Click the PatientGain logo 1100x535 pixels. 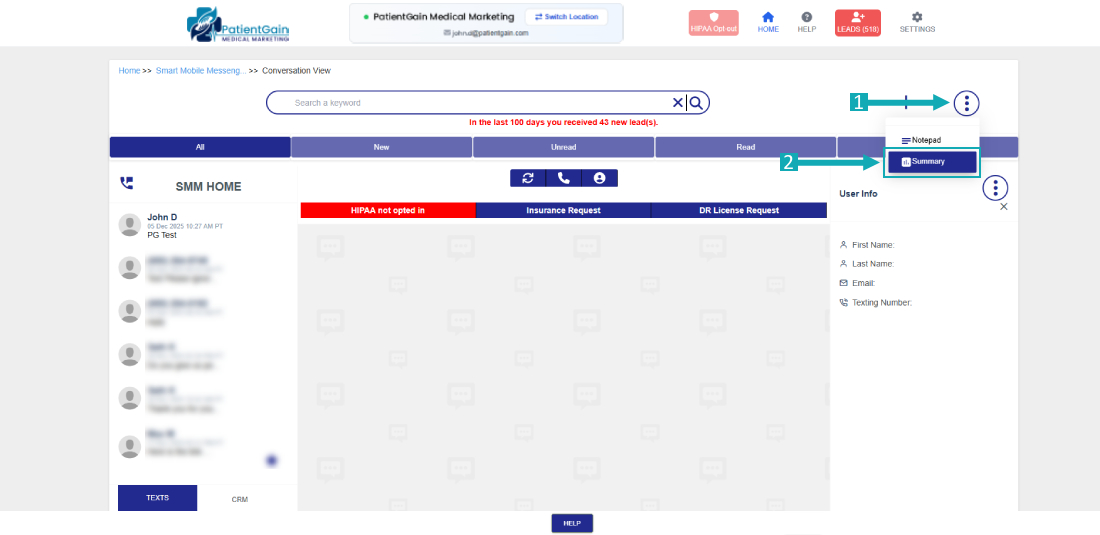(x=239, y=25)
